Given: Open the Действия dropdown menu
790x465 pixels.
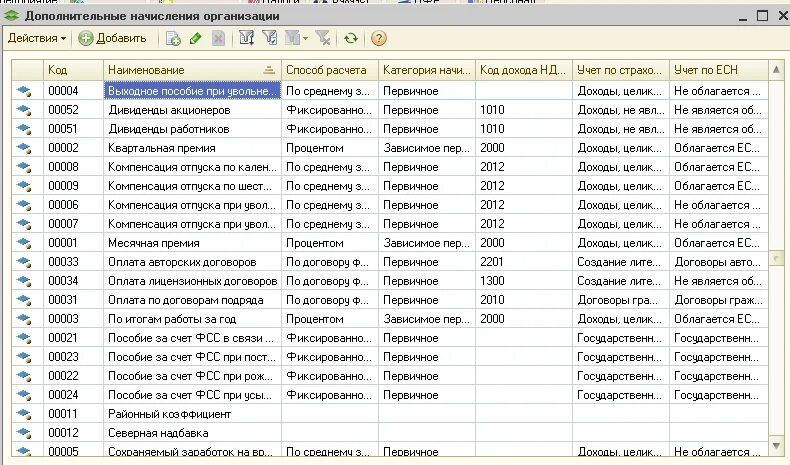Looking at the screenshot, I should tap(37, 38).
